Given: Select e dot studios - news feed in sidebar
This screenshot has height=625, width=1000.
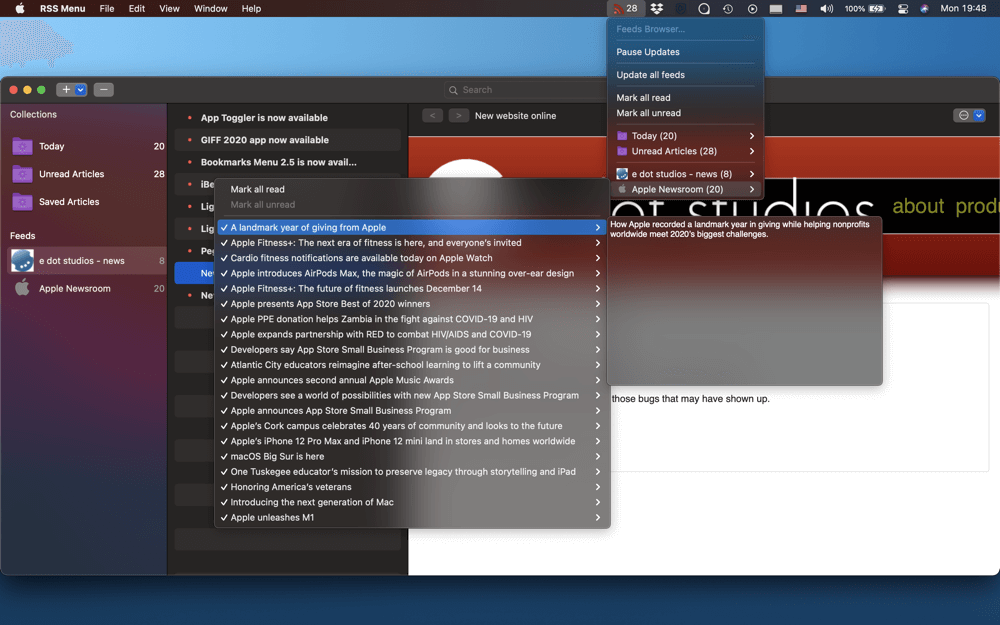Looking at the screenshot, I should pyautogui.click(x=87, y=261).
